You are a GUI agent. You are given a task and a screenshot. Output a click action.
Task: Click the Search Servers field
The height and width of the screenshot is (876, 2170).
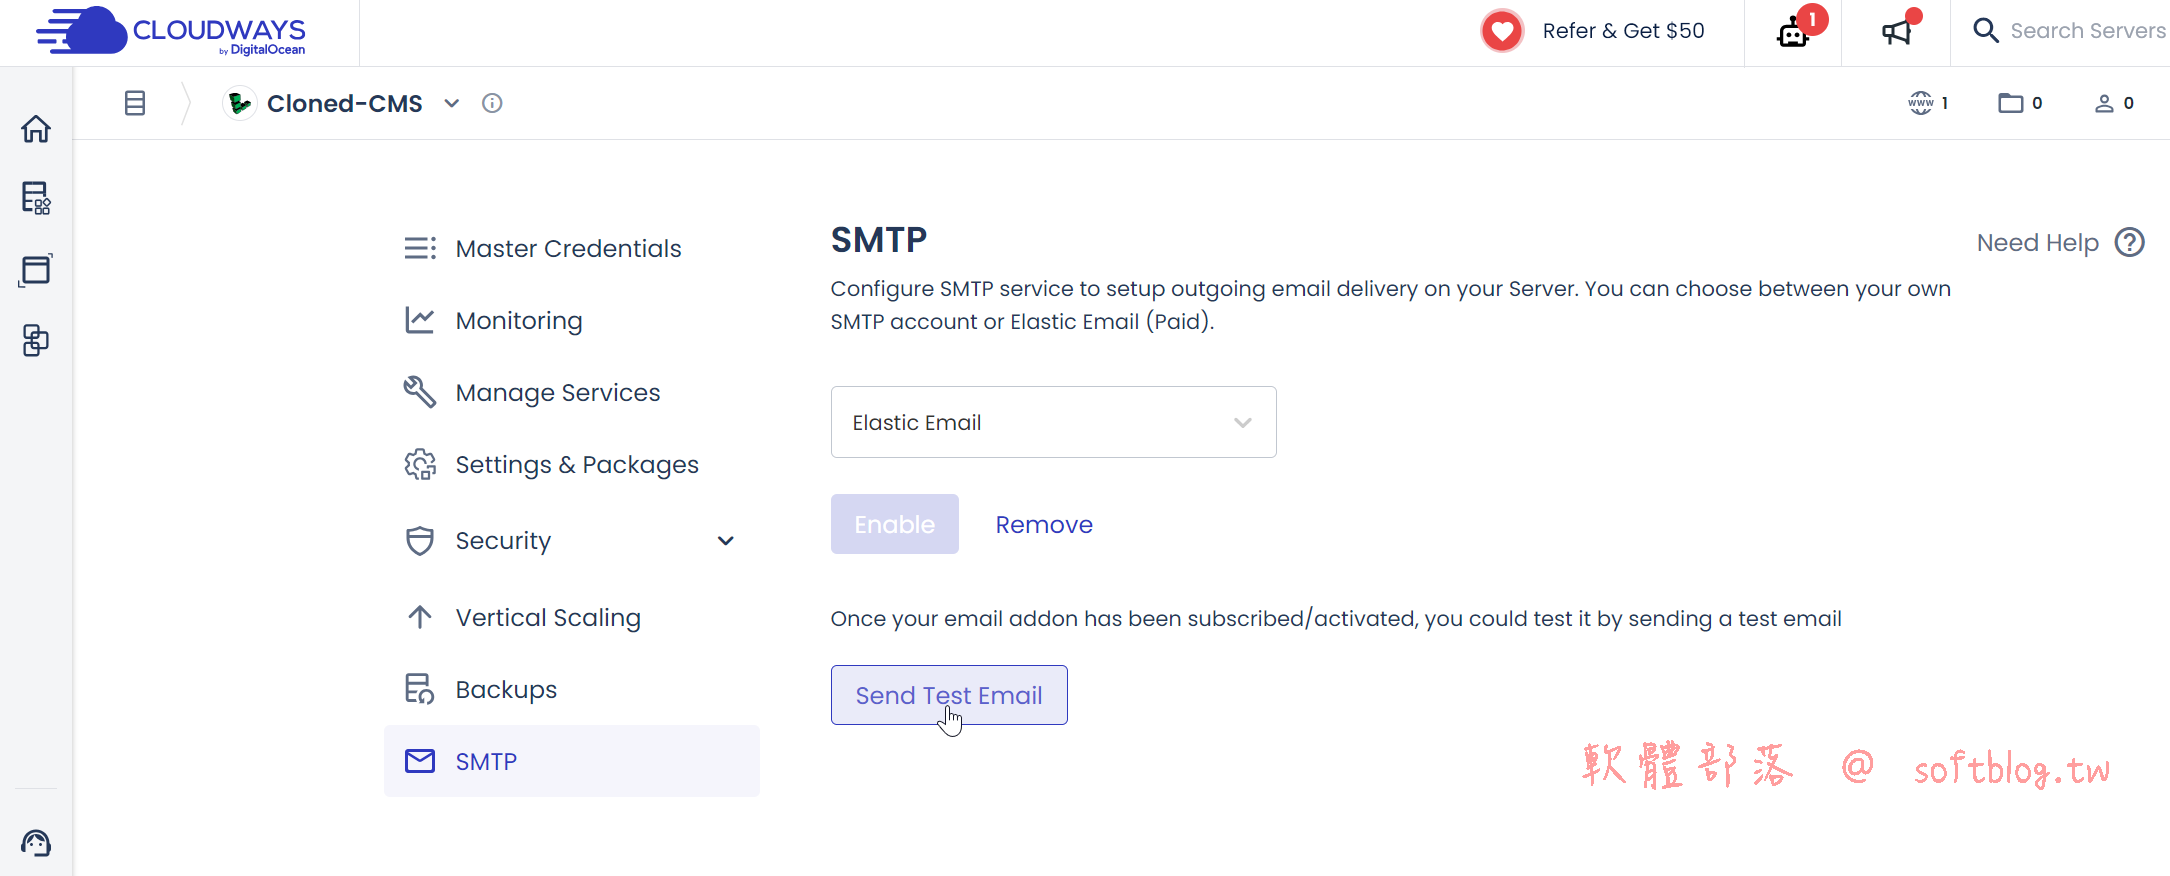click(x=2086, y=31)
